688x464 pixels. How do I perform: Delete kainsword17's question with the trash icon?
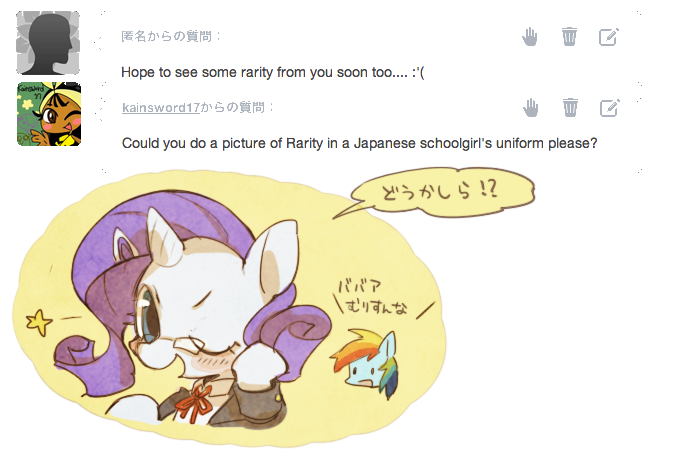(x=570, y=108)
